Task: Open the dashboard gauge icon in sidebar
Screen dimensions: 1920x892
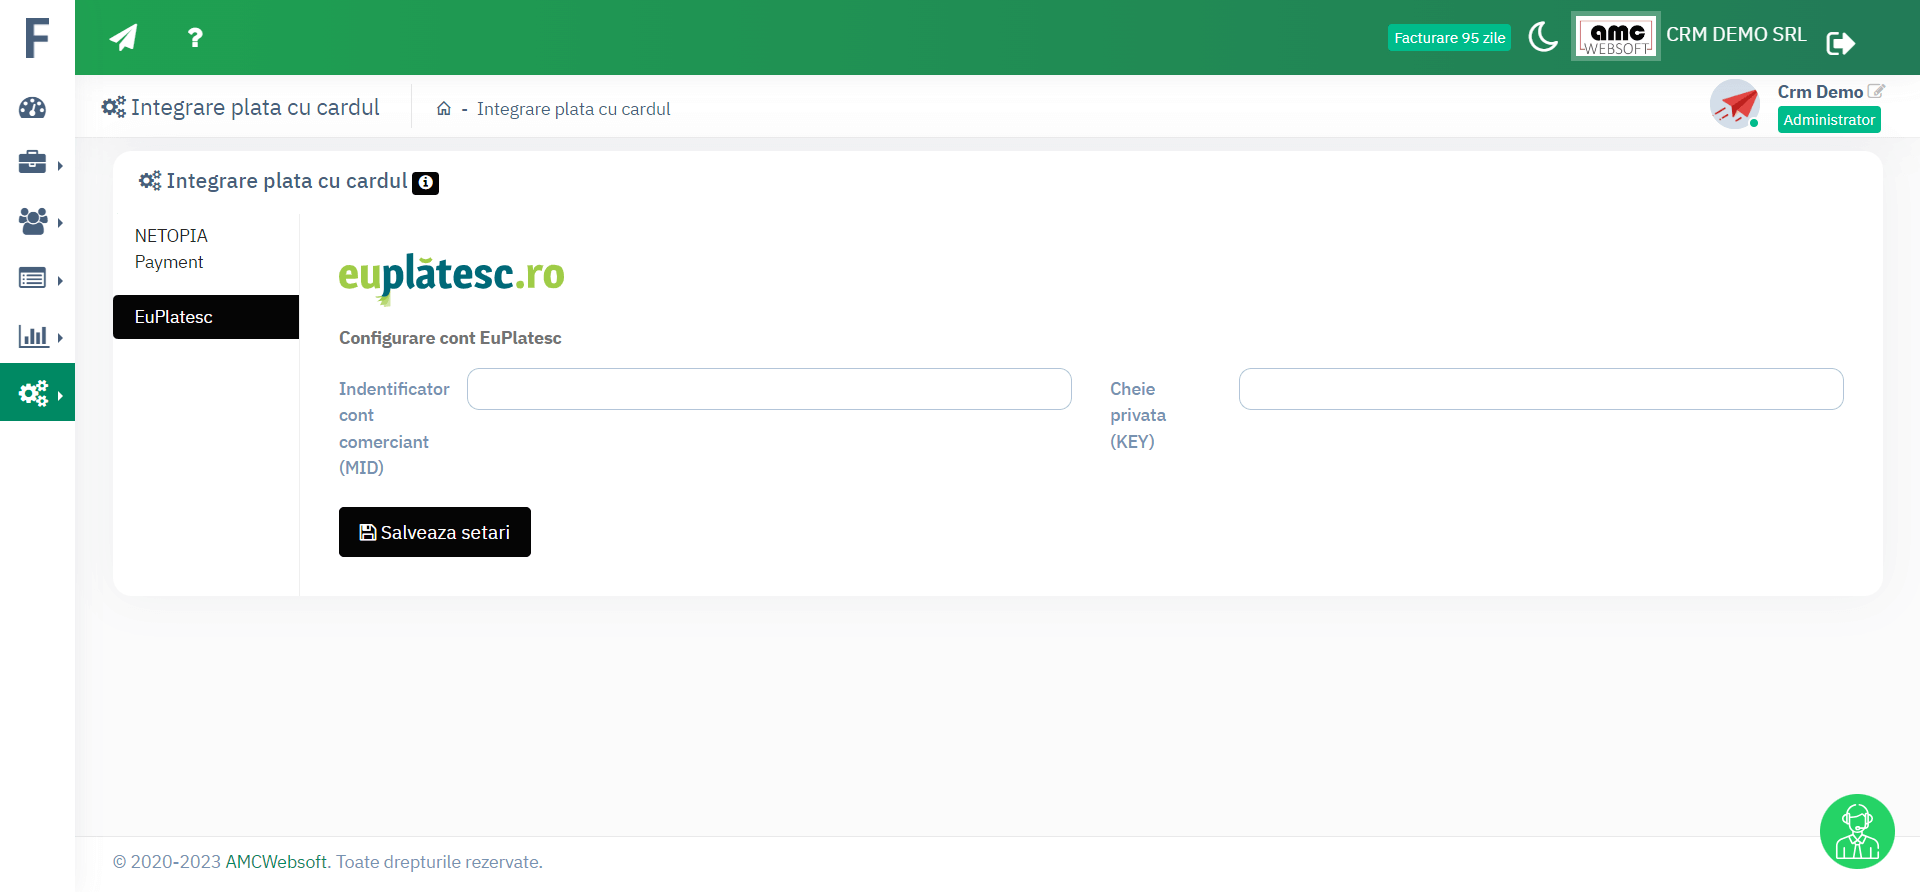Action: 33,108
